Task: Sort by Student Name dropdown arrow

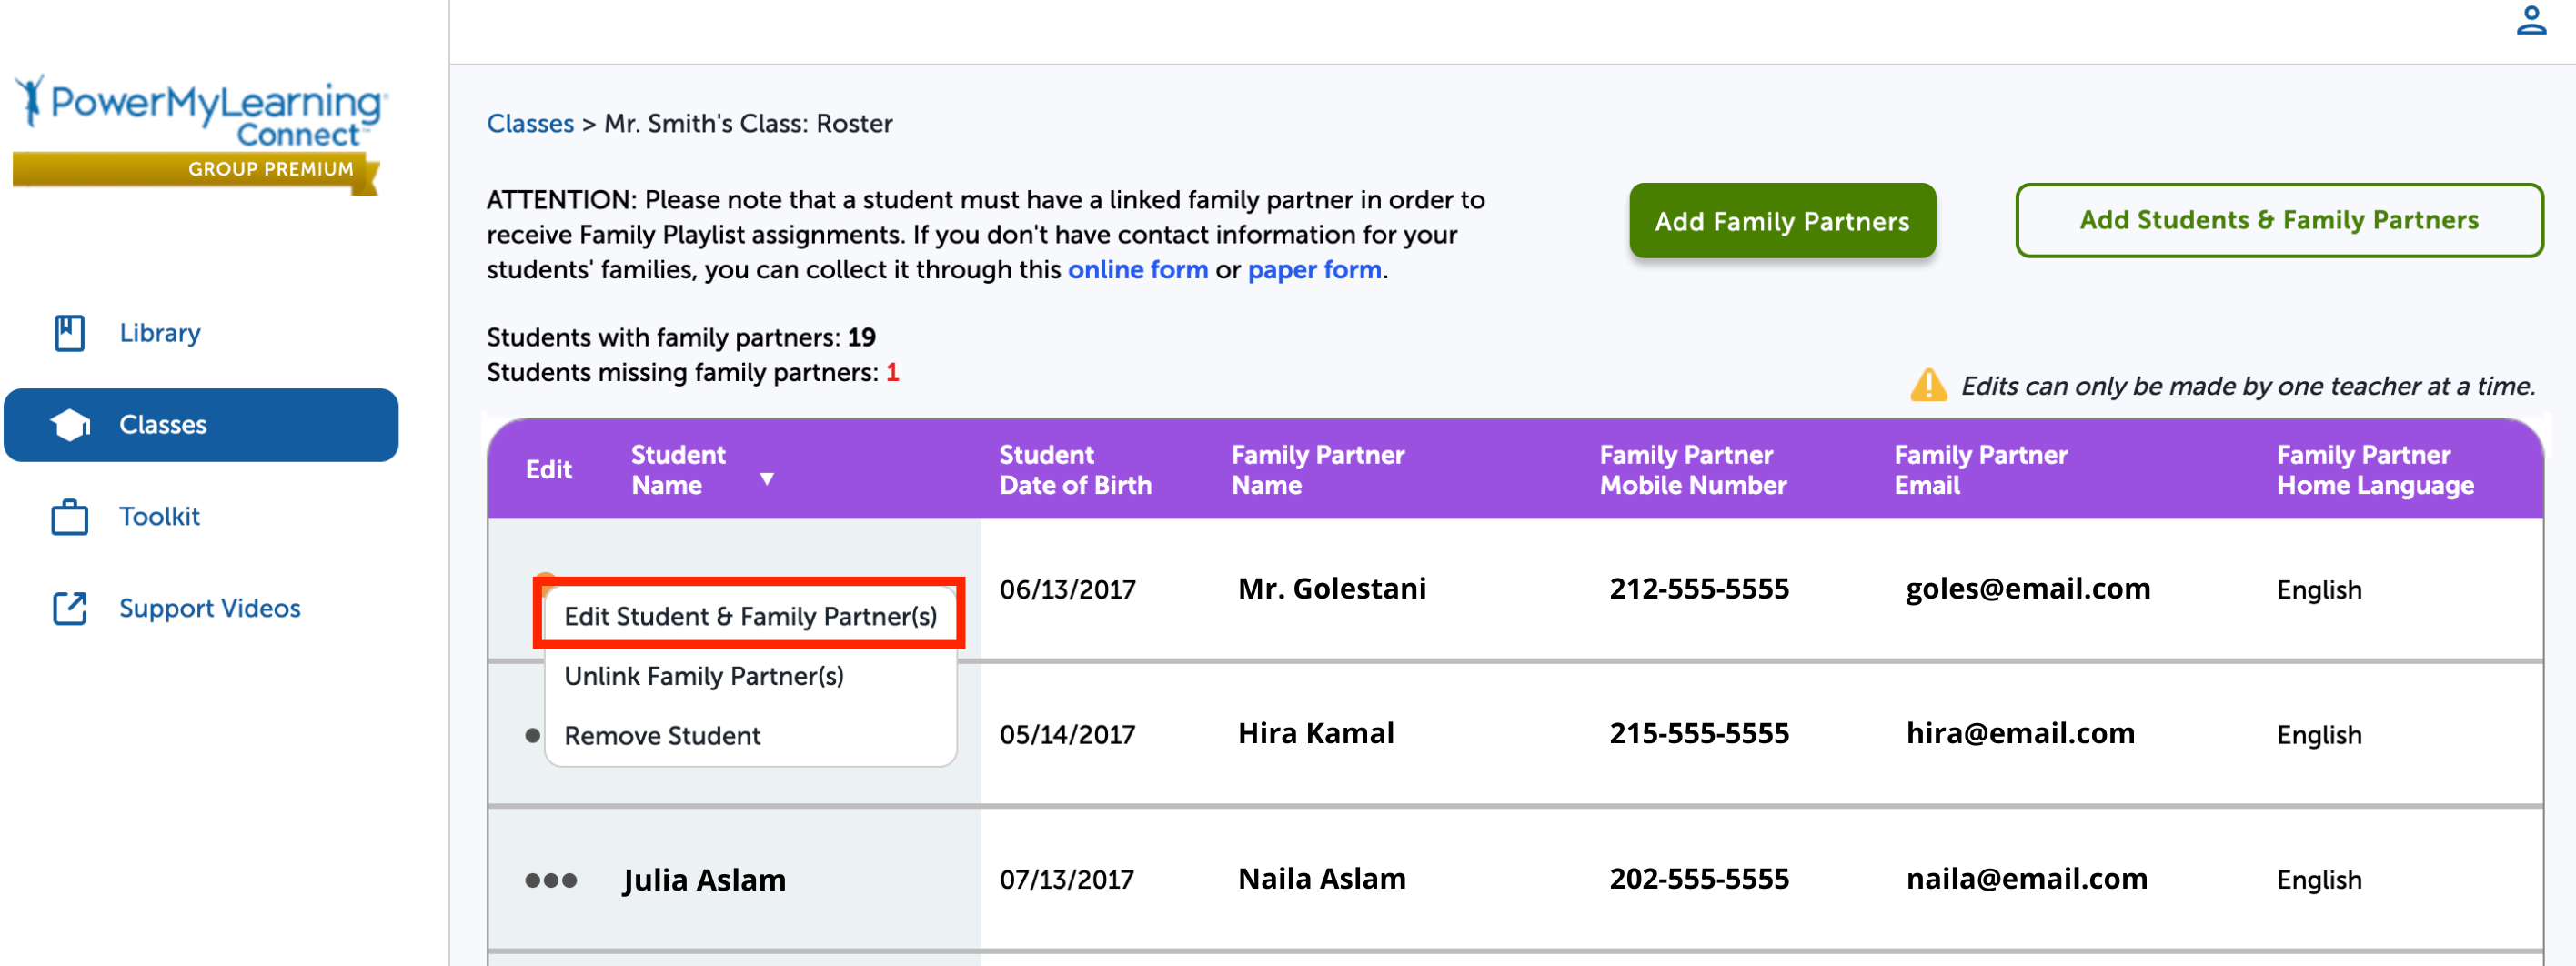Action: point(767,479)
